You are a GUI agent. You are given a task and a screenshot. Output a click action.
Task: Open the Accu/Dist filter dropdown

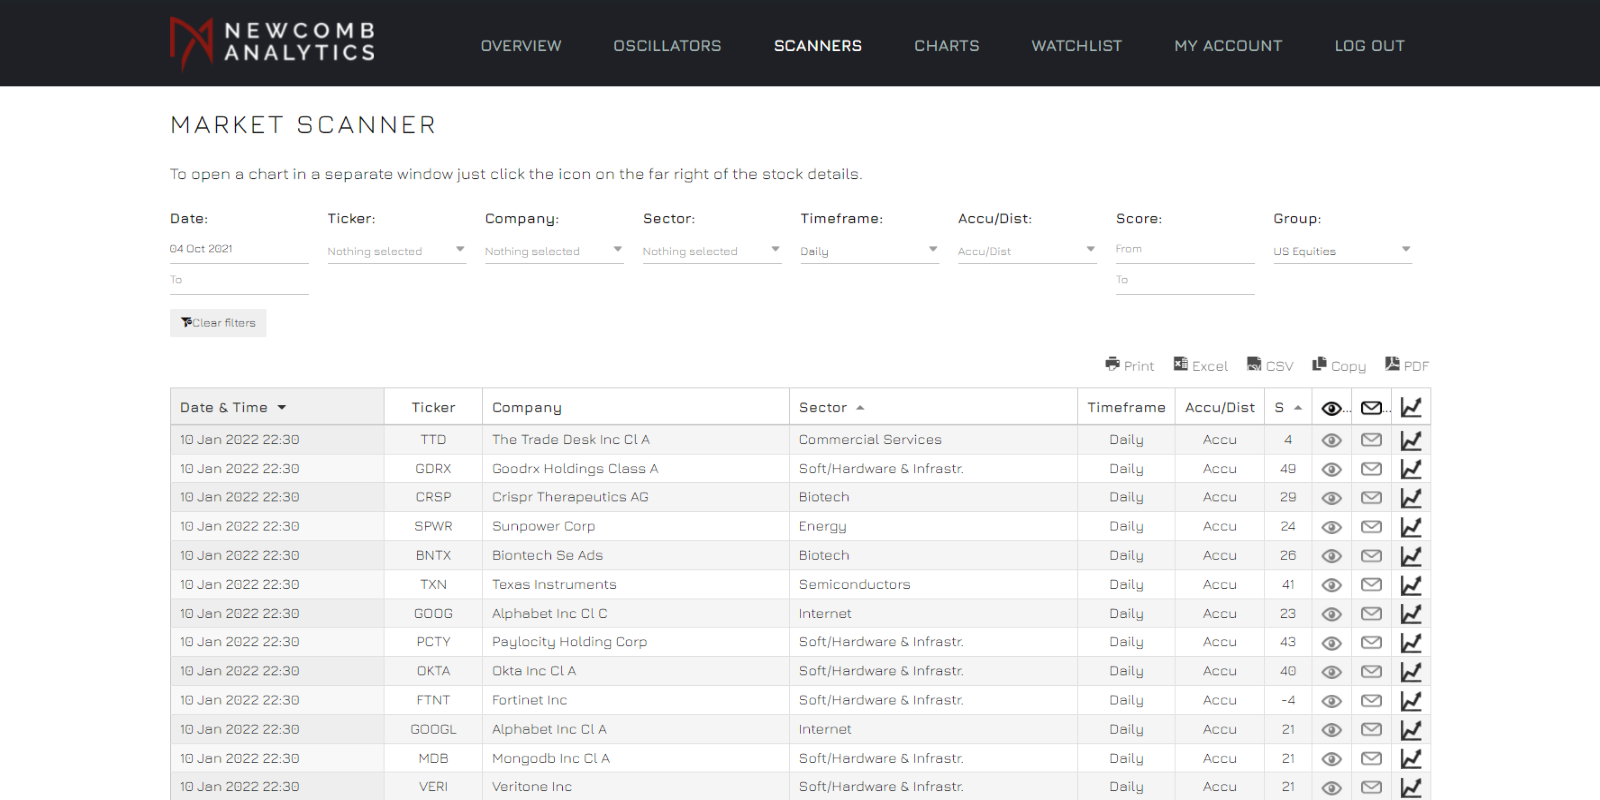coord(1027,251)
